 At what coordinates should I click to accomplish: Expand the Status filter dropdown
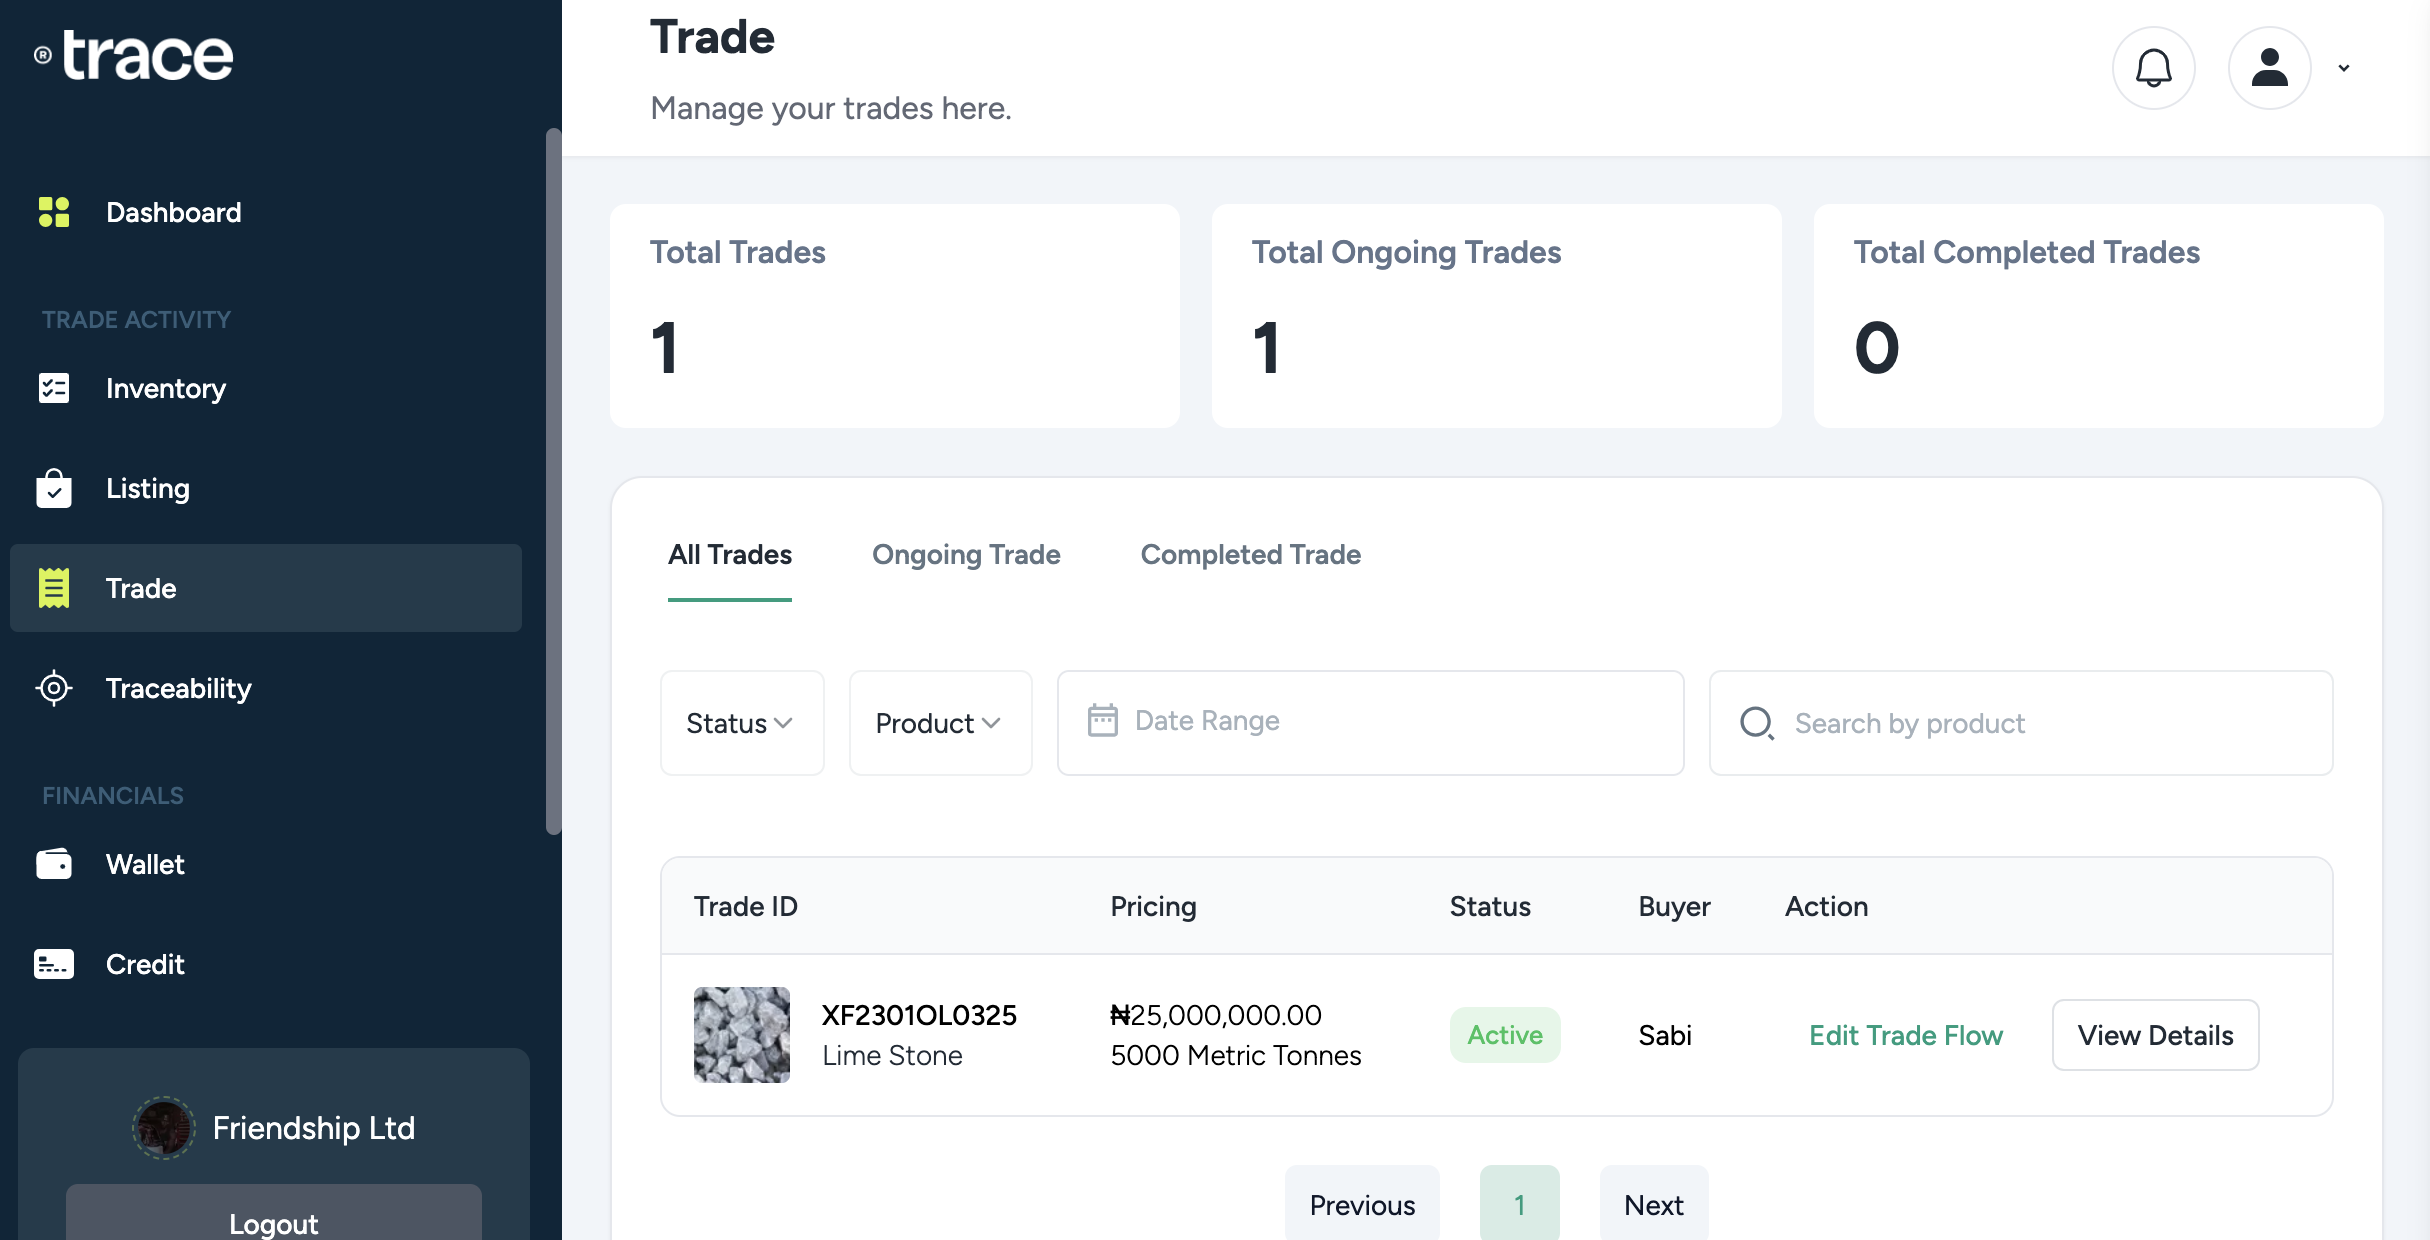(741, 723)
